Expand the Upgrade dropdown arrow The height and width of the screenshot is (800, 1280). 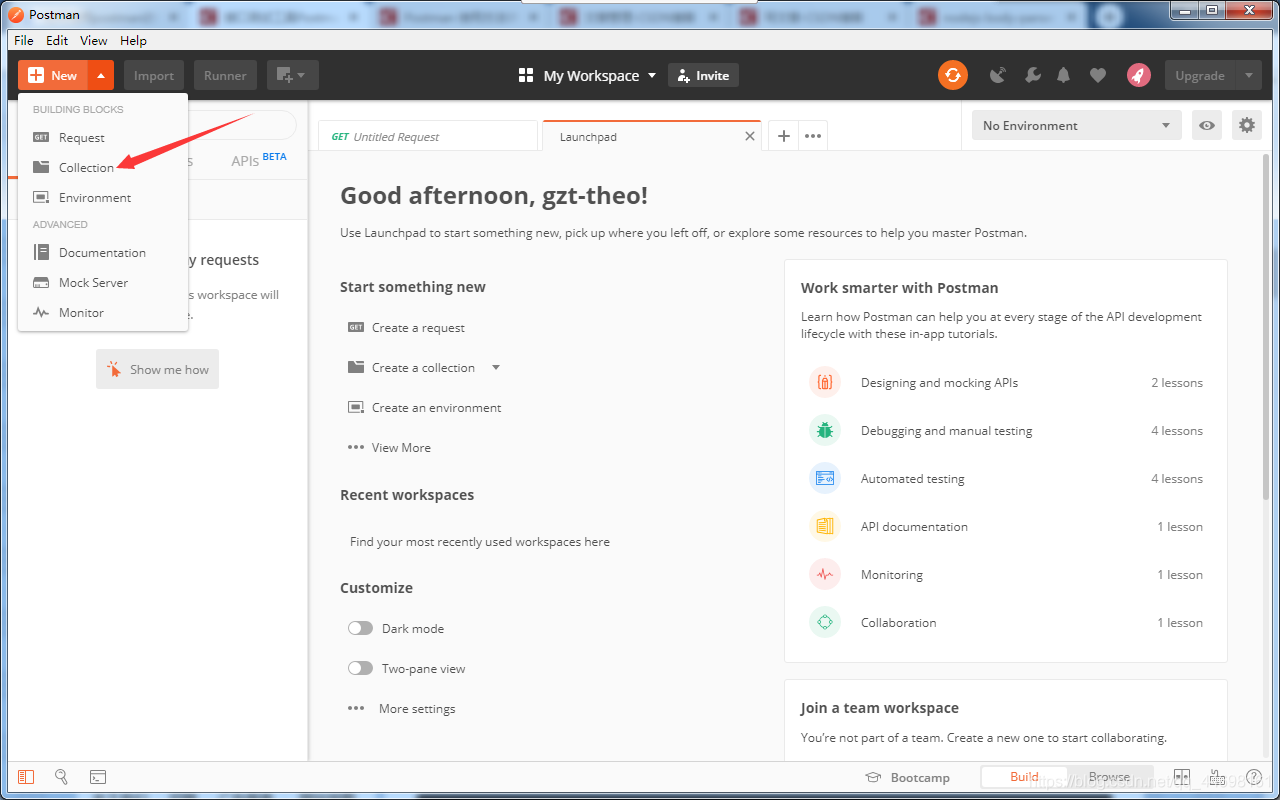[x=1248, y=75]
